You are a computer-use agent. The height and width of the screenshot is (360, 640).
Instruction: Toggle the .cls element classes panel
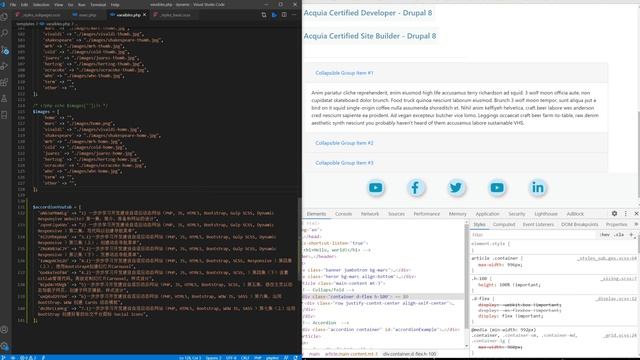tap(619, 235)
